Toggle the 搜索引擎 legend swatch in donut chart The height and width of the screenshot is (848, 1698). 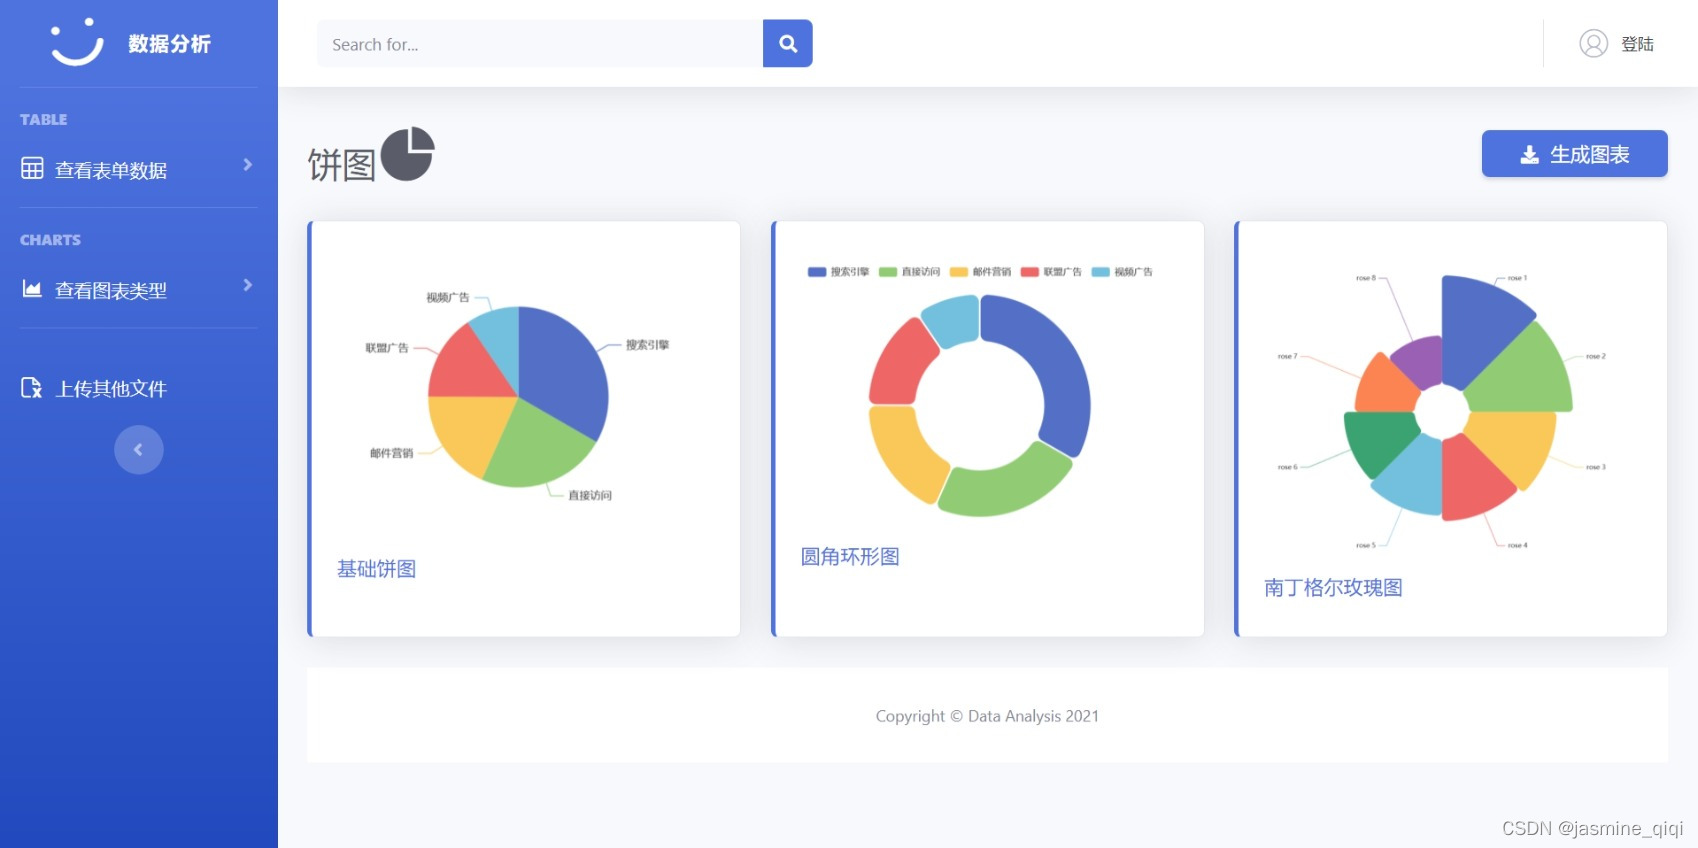click(x=817, y=272)
